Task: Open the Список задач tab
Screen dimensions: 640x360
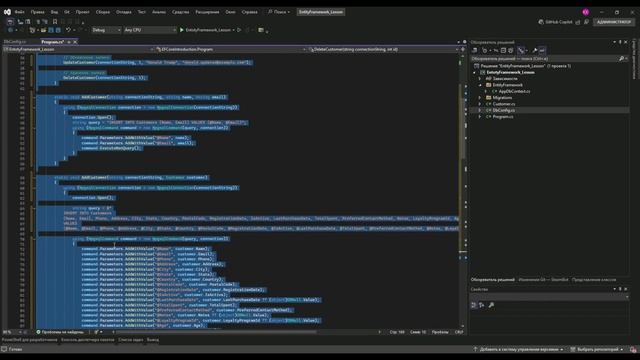Action: pyautogui.click(x=131, y=340)
